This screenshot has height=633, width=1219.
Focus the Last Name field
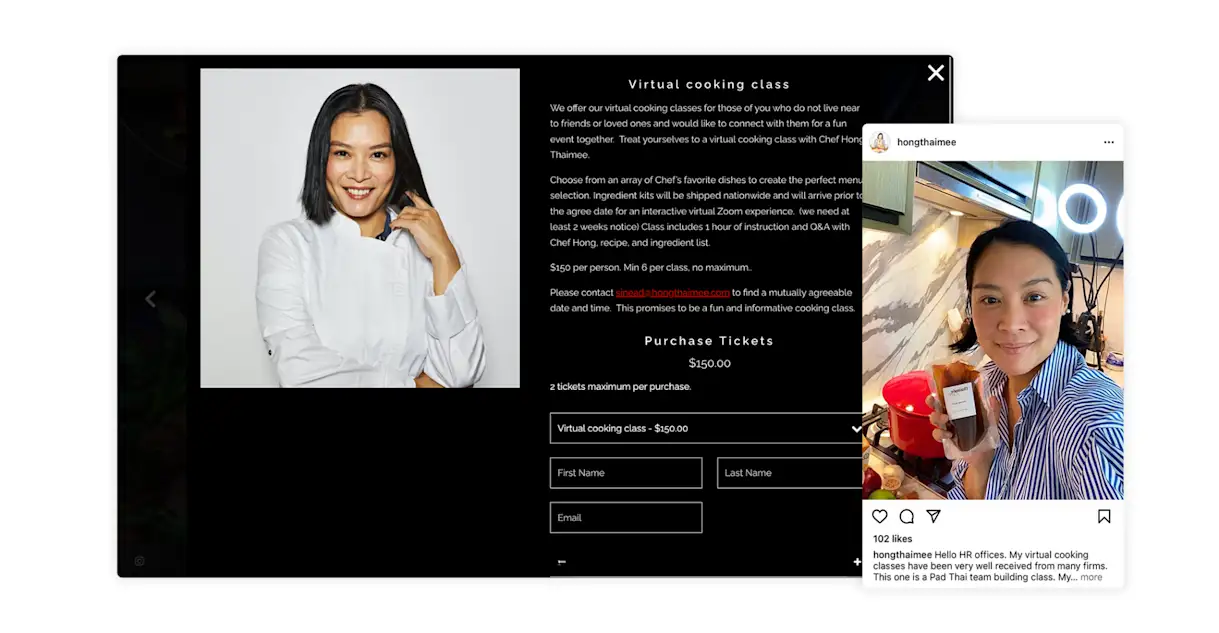(x=790, y=473)
